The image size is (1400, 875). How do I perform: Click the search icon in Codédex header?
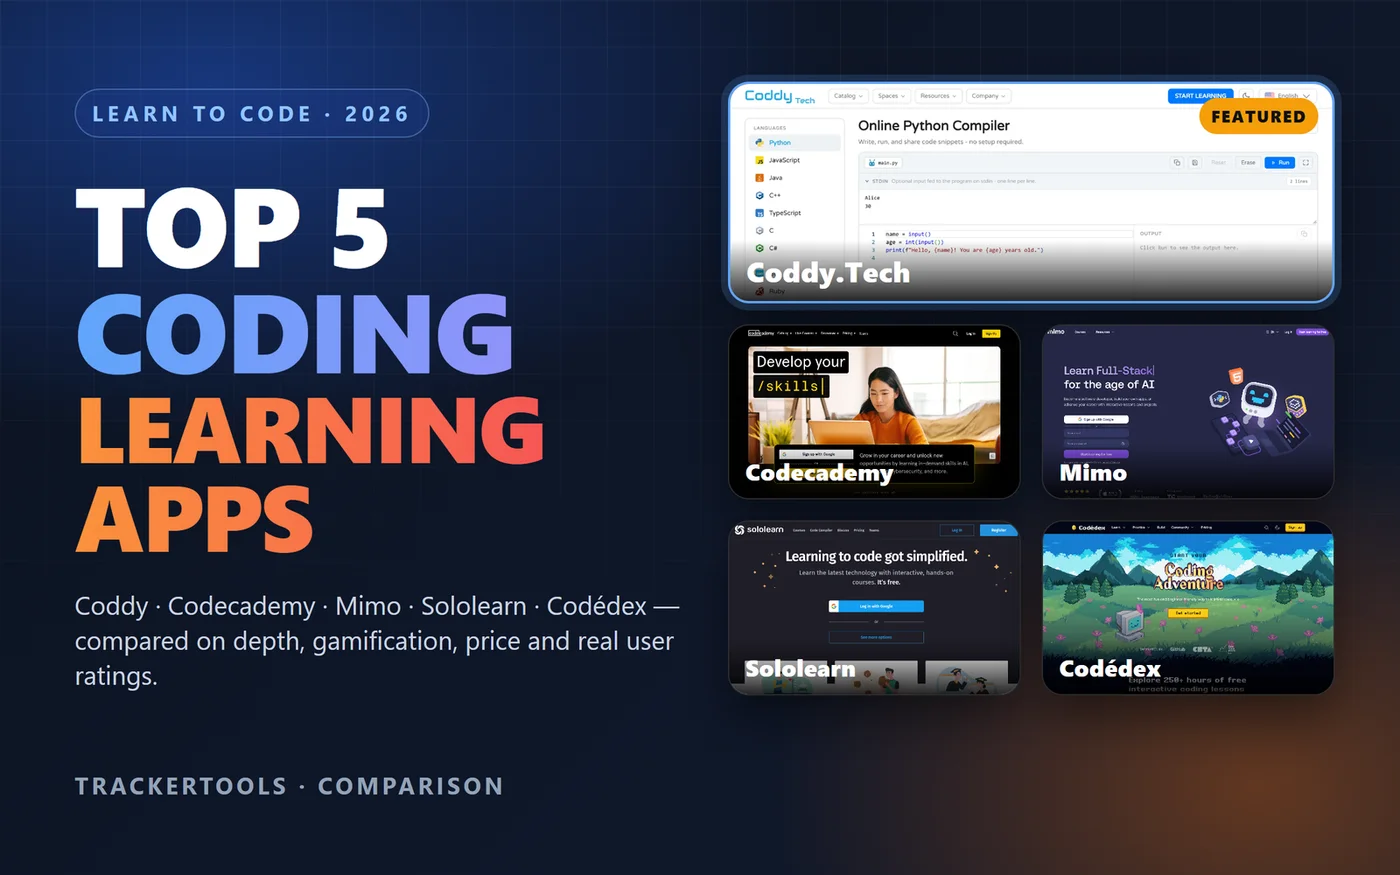point(1266,527)
